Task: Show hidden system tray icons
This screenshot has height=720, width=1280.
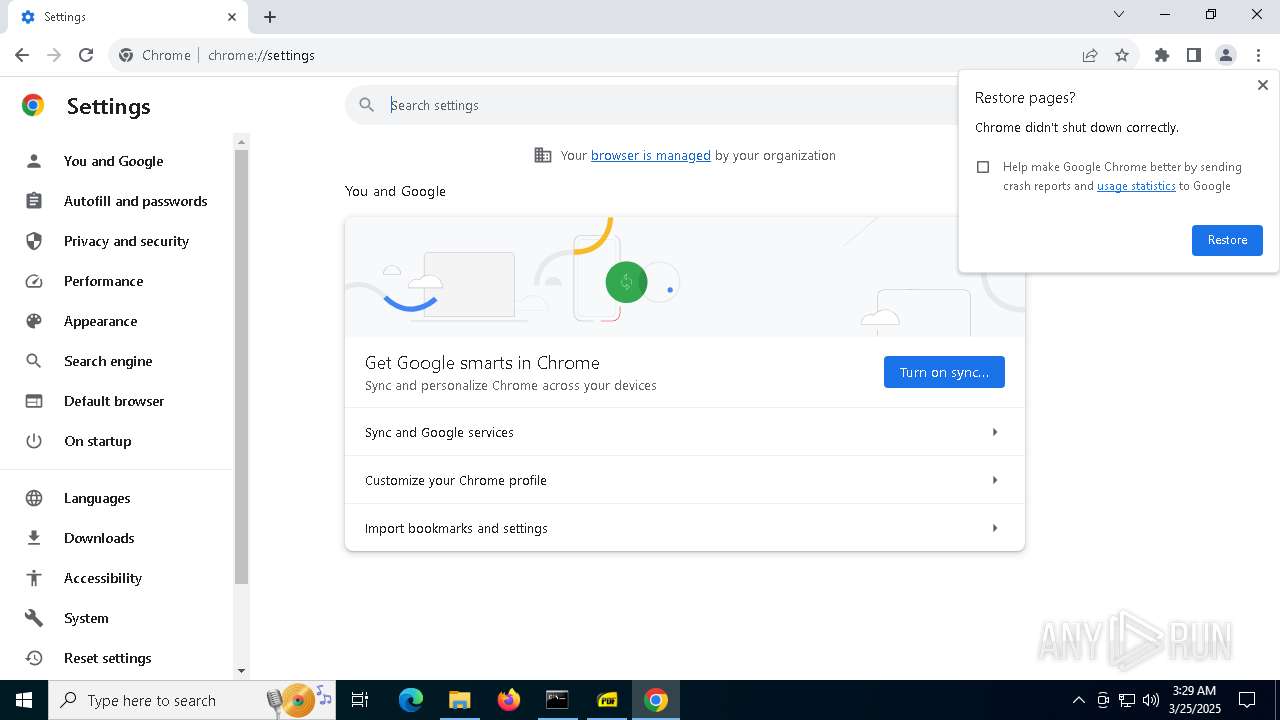Action: tap(1078, 700)
